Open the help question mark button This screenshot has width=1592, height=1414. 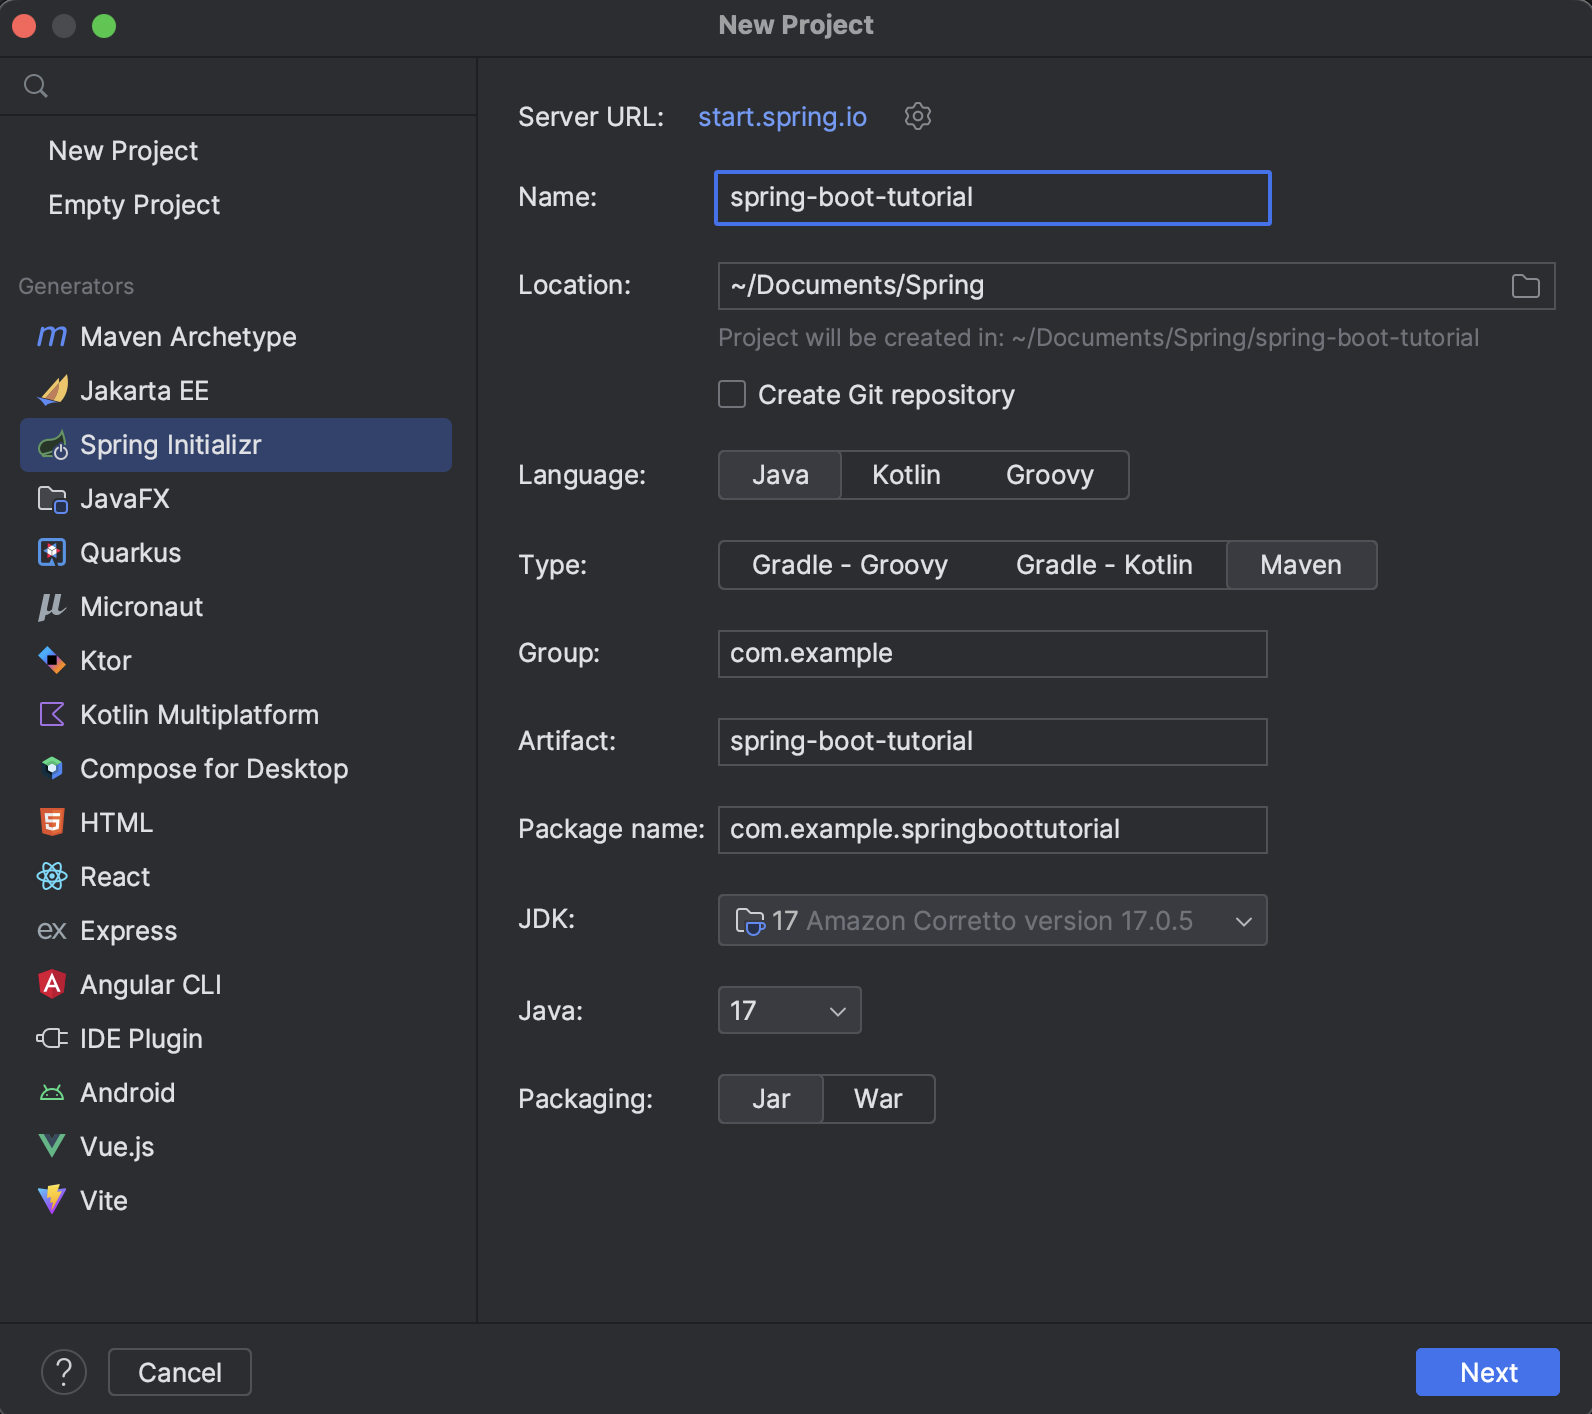[64, 1372]
